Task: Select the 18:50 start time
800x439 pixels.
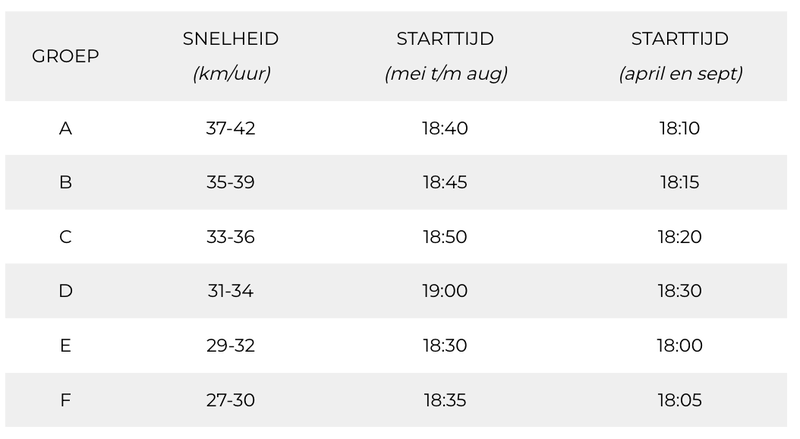Action: 445,237
